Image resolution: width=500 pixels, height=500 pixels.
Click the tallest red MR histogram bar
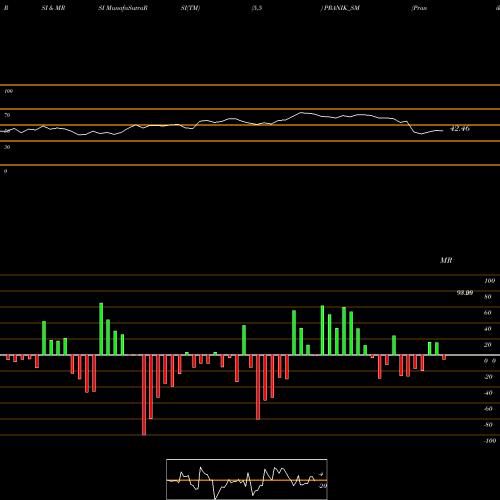pos(144,395)
